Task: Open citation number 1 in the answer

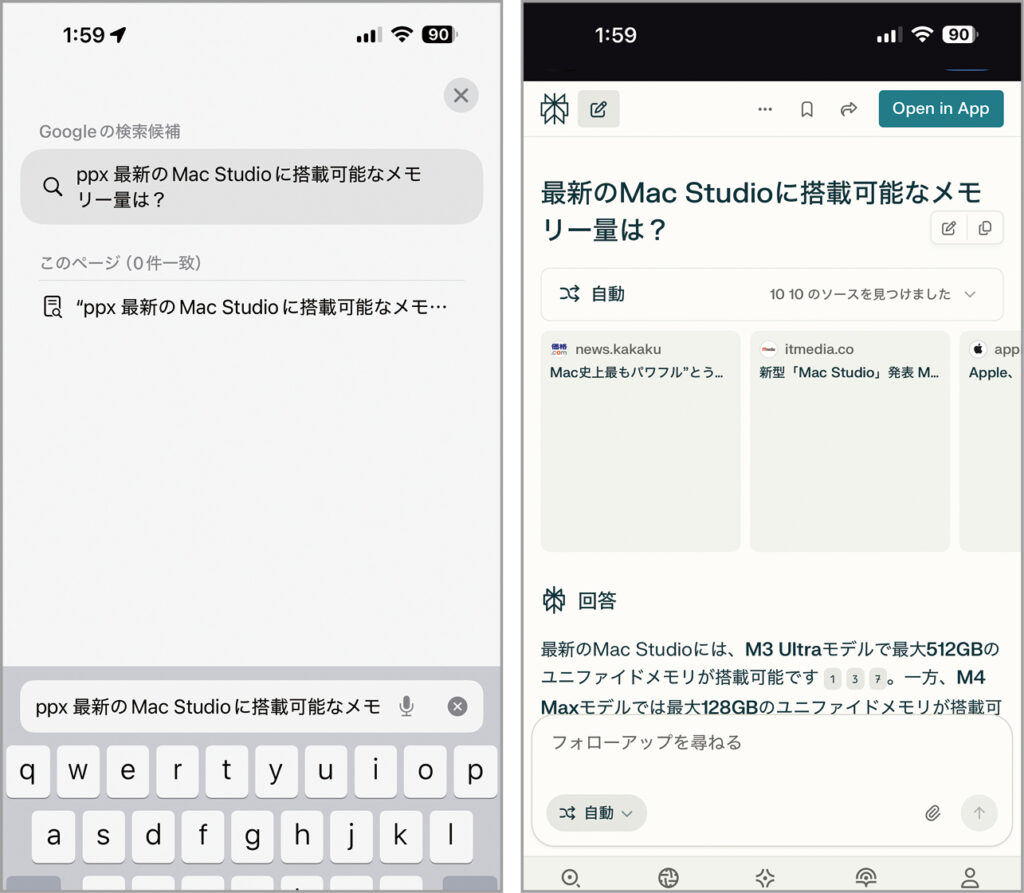Action: click(832, 679)
